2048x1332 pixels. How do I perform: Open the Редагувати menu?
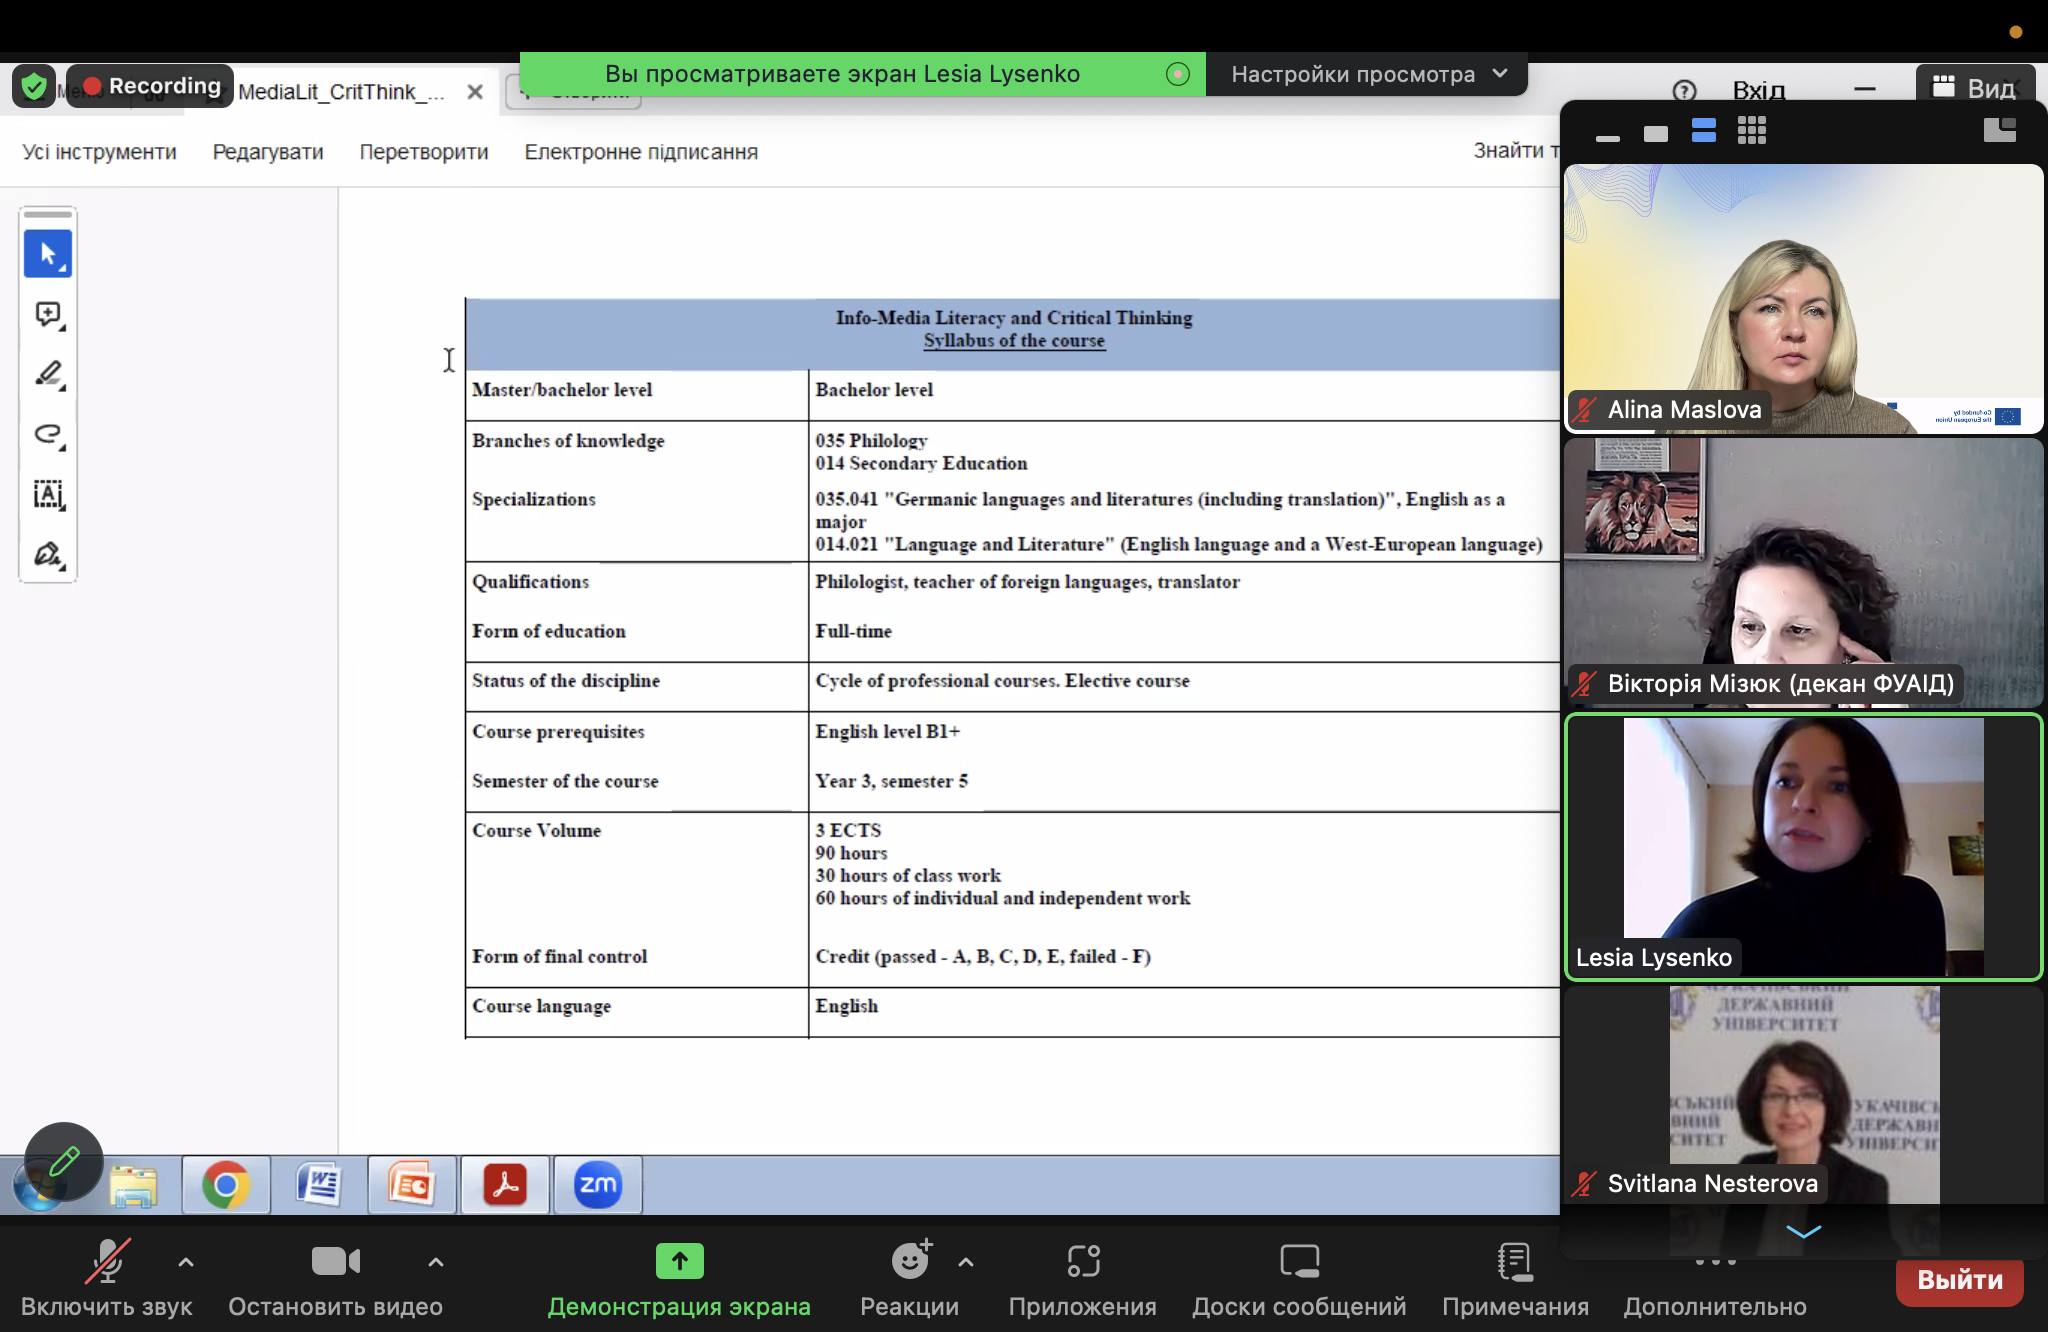click(x=268, y=152)
